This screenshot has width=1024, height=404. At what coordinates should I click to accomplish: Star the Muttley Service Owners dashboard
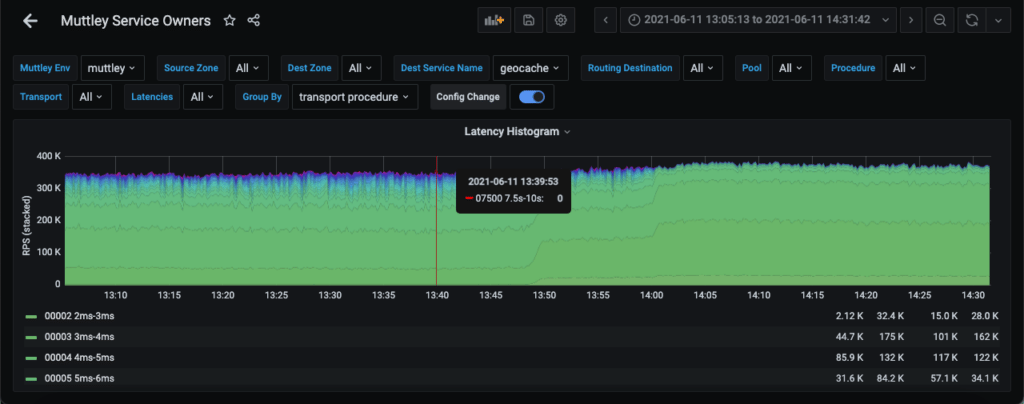click(x=229, y=20)
